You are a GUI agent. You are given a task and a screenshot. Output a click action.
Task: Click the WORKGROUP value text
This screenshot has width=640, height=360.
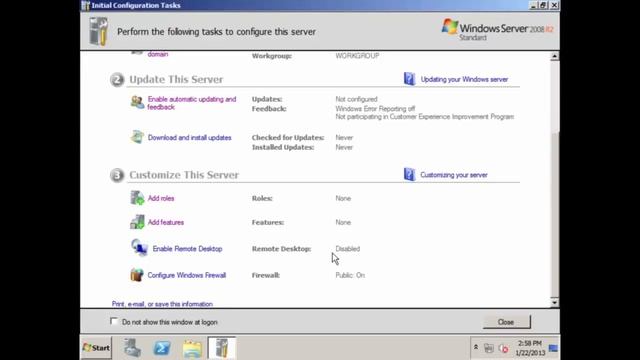coord(357,56)
